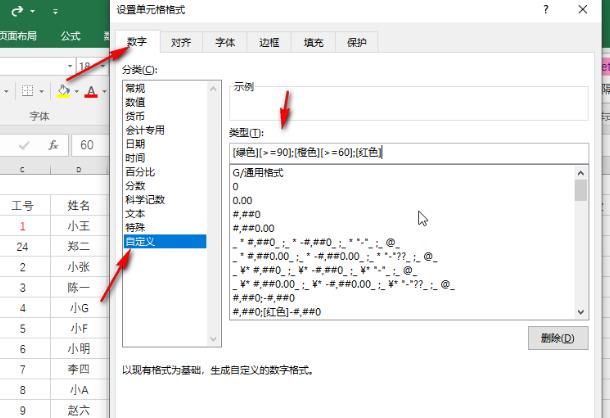The width and height of the screenshot is (610, 418).
Task: Select column D header
Action: coord(79,169)
